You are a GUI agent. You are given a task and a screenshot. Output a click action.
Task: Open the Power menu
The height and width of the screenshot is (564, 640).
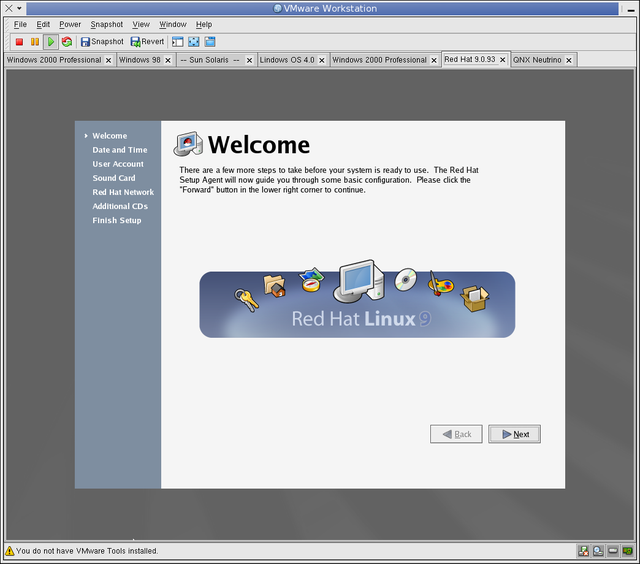point(70,24)
